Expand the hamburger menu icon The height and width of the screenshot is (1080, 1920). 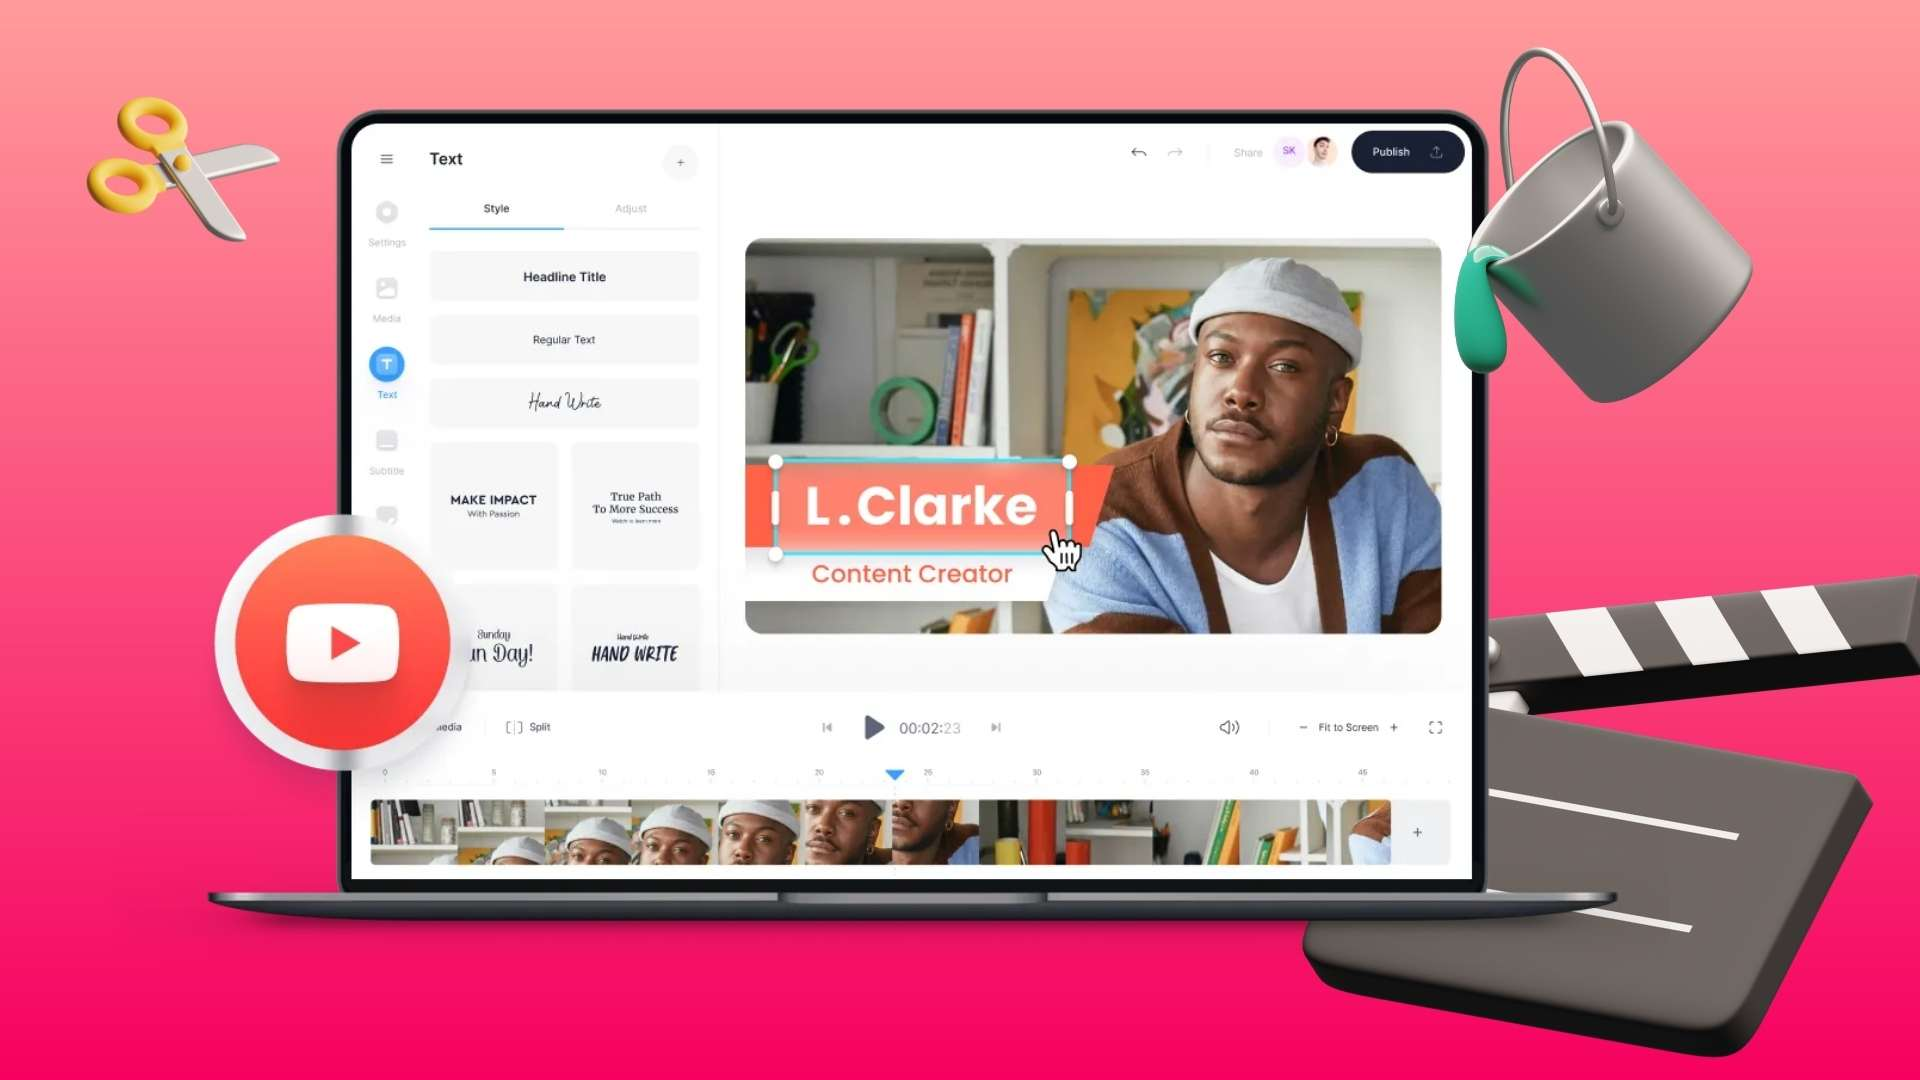(x=388, y=158)
